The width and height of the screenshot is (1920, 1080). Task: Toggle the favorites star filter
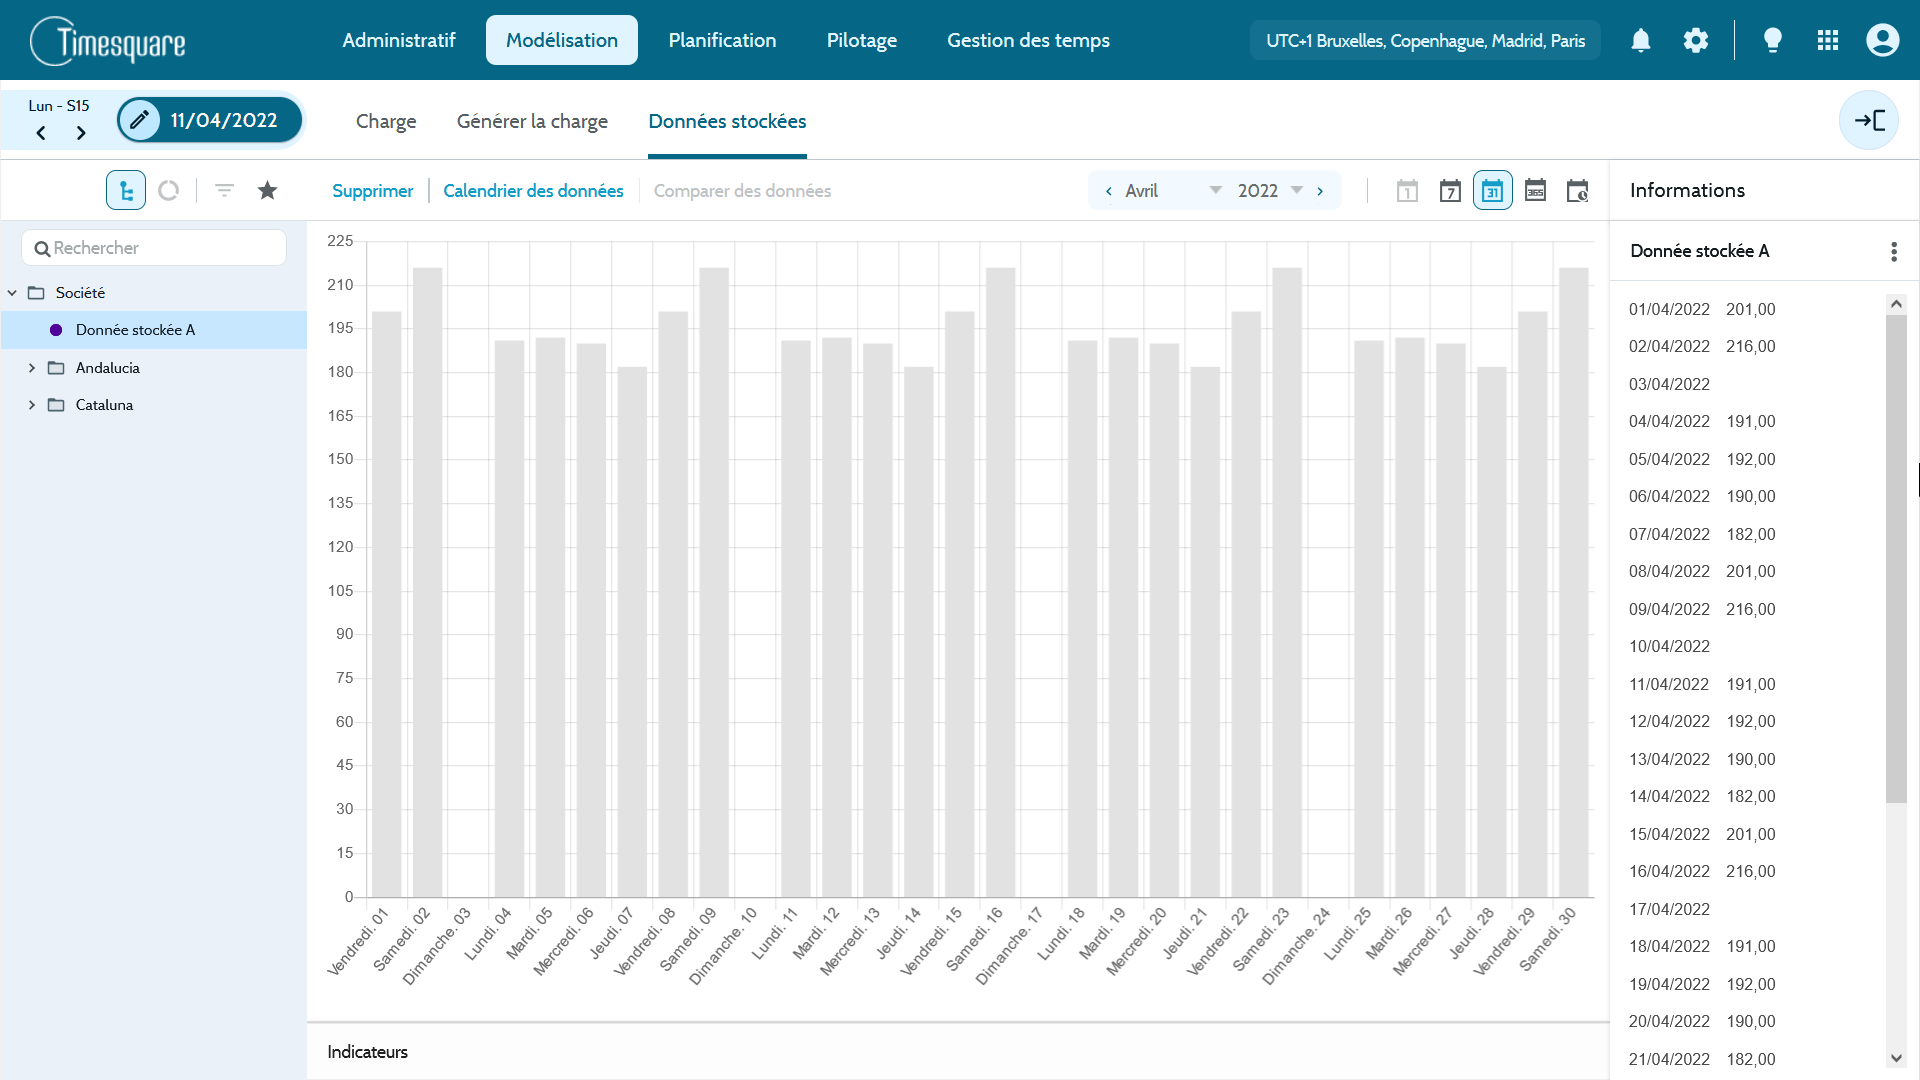pos(267,190)
